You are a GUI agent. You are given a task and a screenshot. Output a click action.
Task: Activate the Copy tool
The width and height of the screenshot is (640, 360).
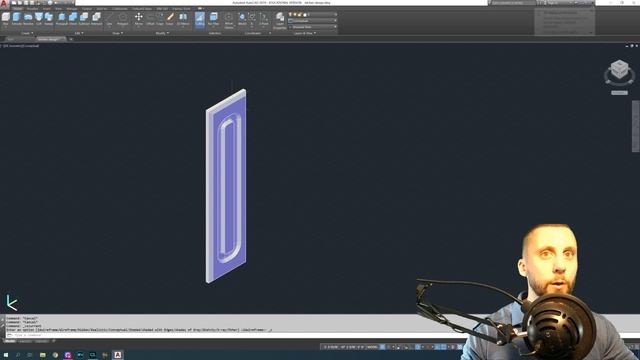[x=160, y=18]
